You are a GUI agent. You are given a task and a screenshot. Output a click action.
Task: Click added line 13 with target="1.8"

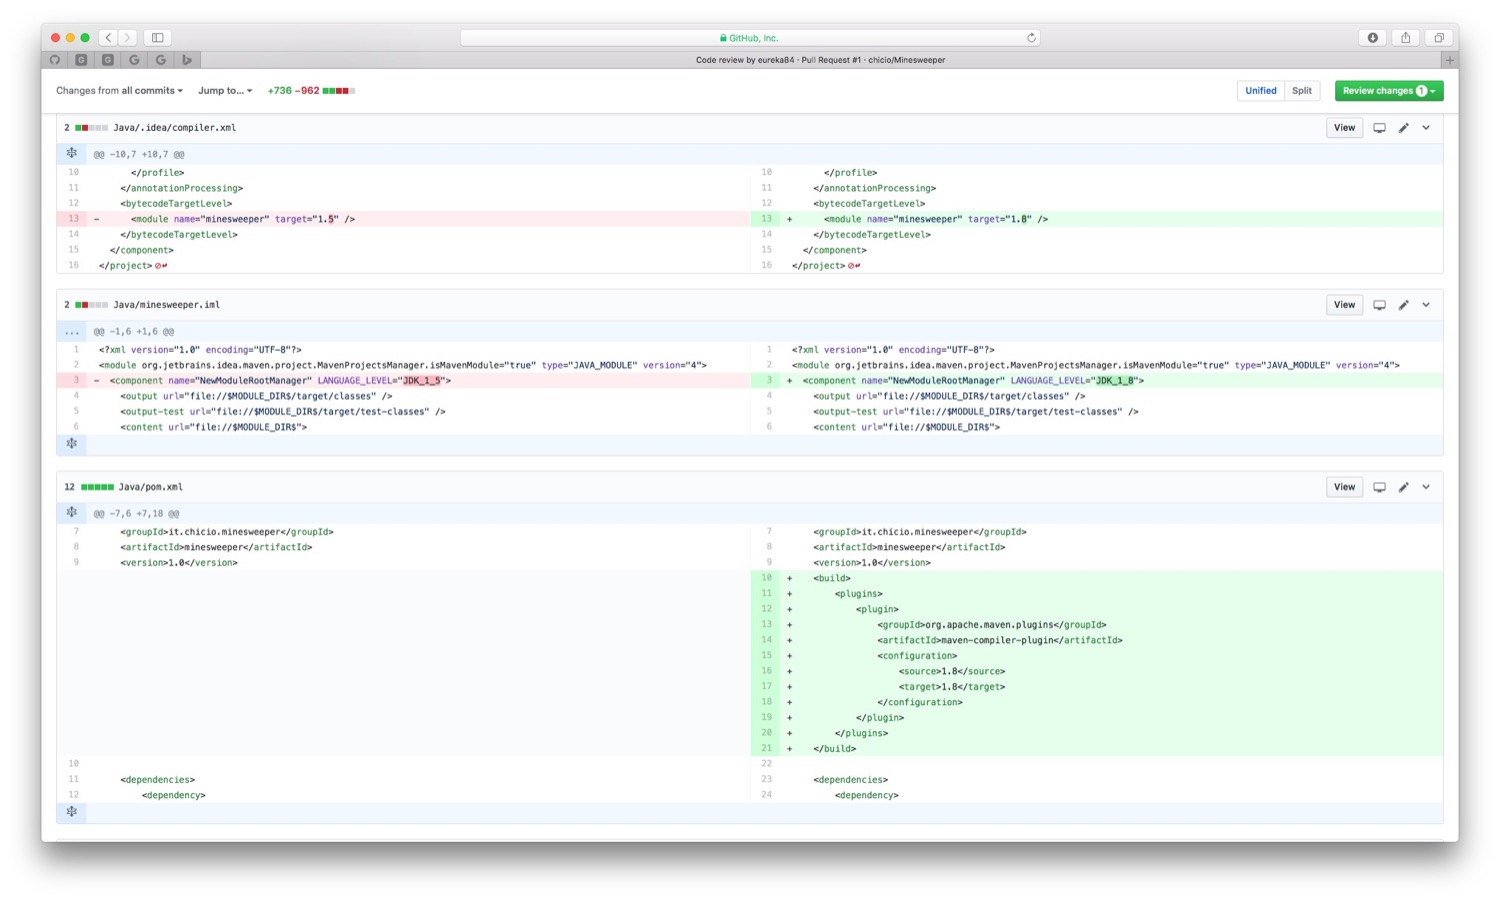click(x=1097, y=219)
